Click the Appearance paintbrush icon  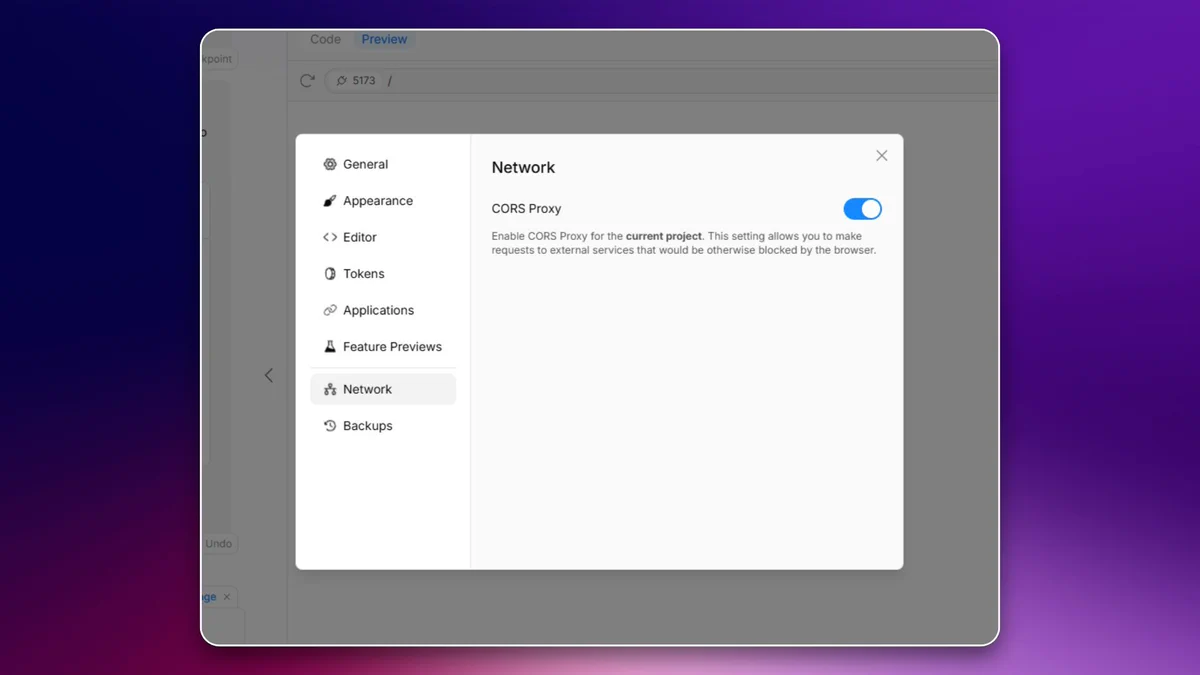(x=330, y=201)
